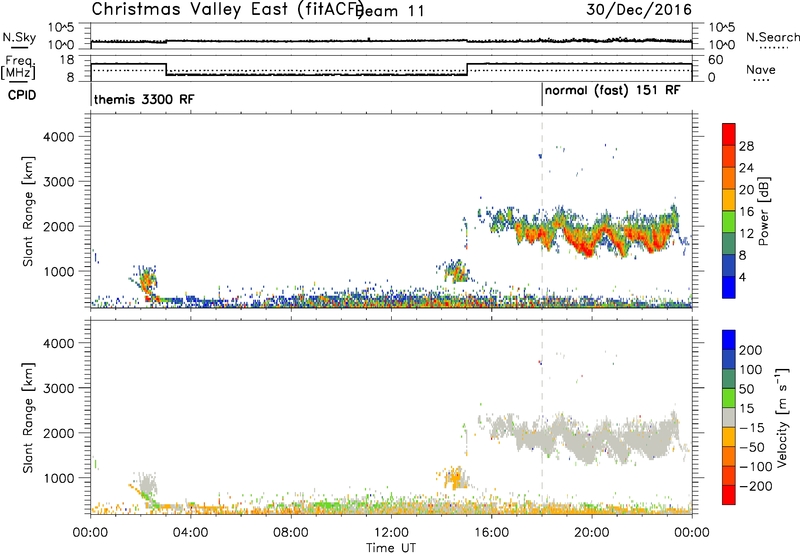Image resolution: width=800 pixels, height=554 pixels.
Task: Pick the red bottom of velocity colorbar
Action: (x=729, y=495)
